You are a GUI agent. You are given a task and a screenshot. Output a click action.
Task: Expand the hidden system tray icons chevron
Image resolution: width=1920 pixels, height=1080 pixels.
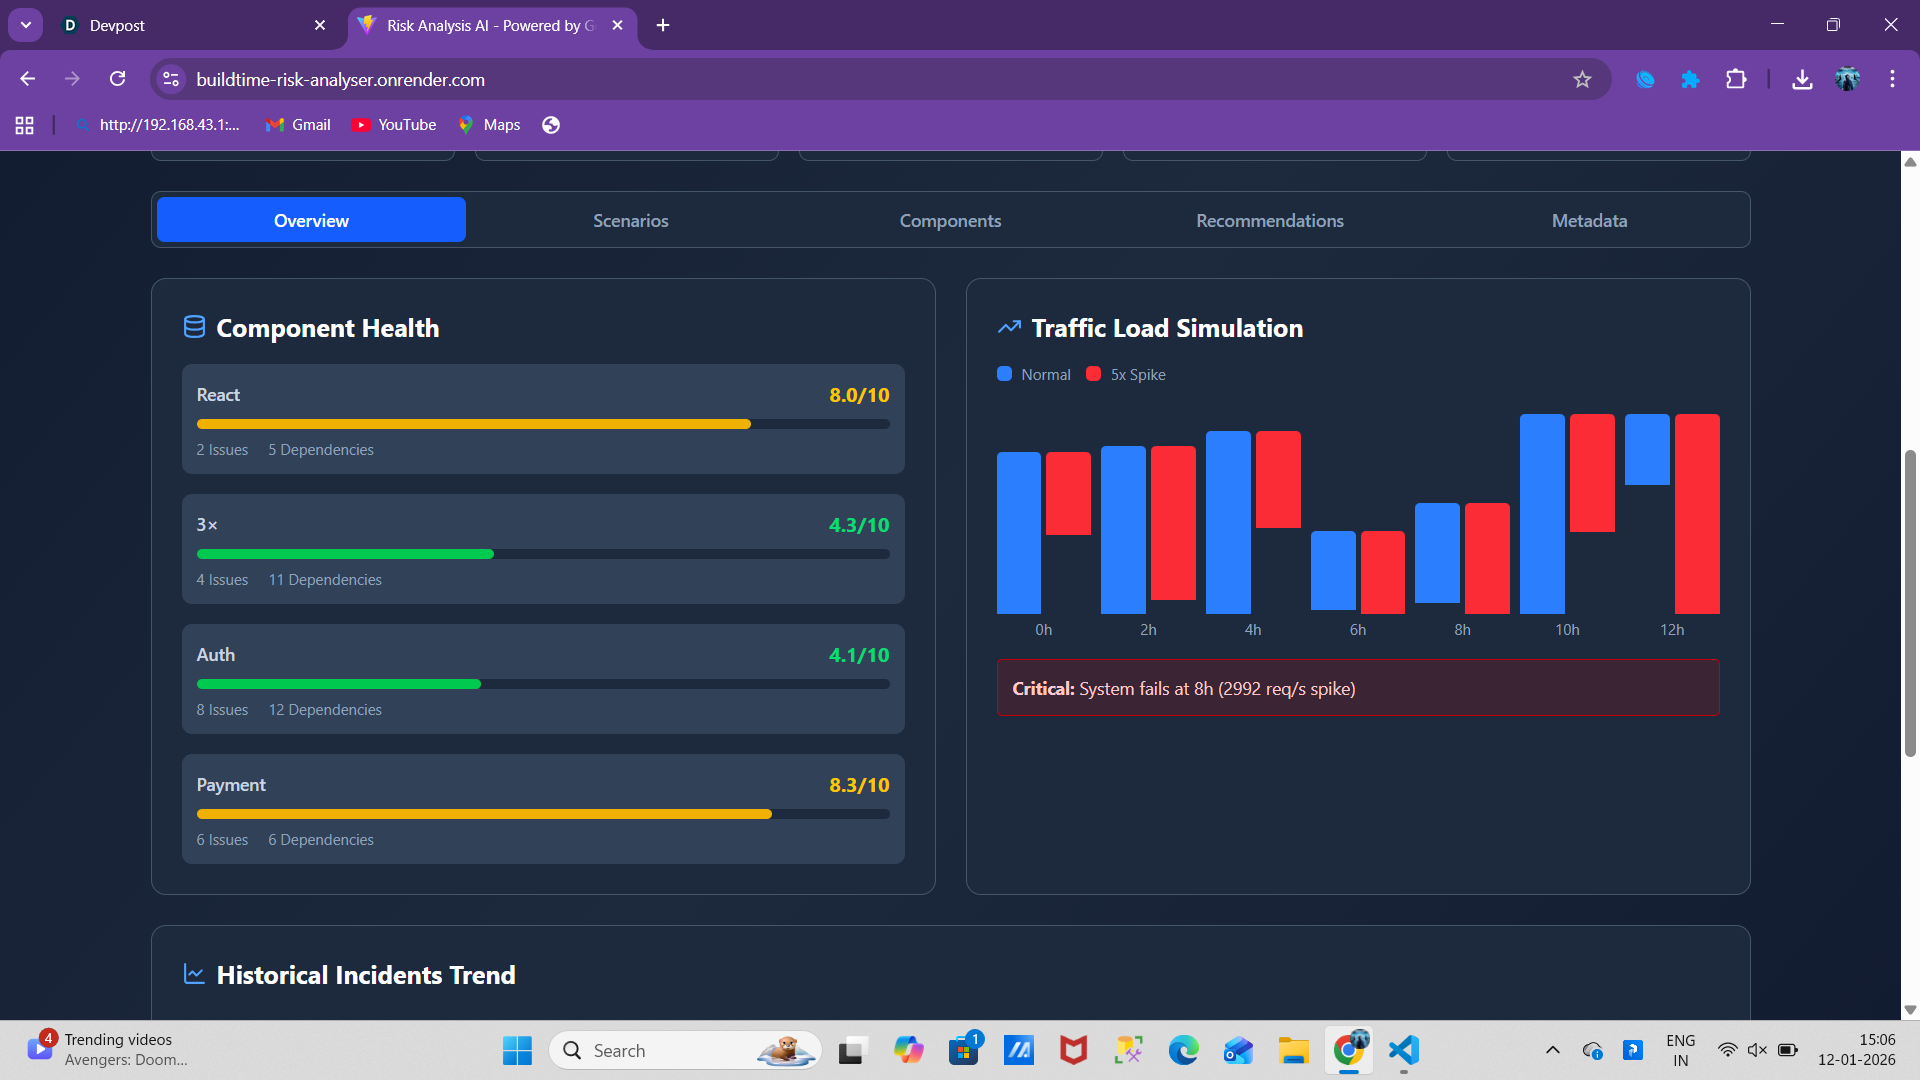pos(1552,1050)
